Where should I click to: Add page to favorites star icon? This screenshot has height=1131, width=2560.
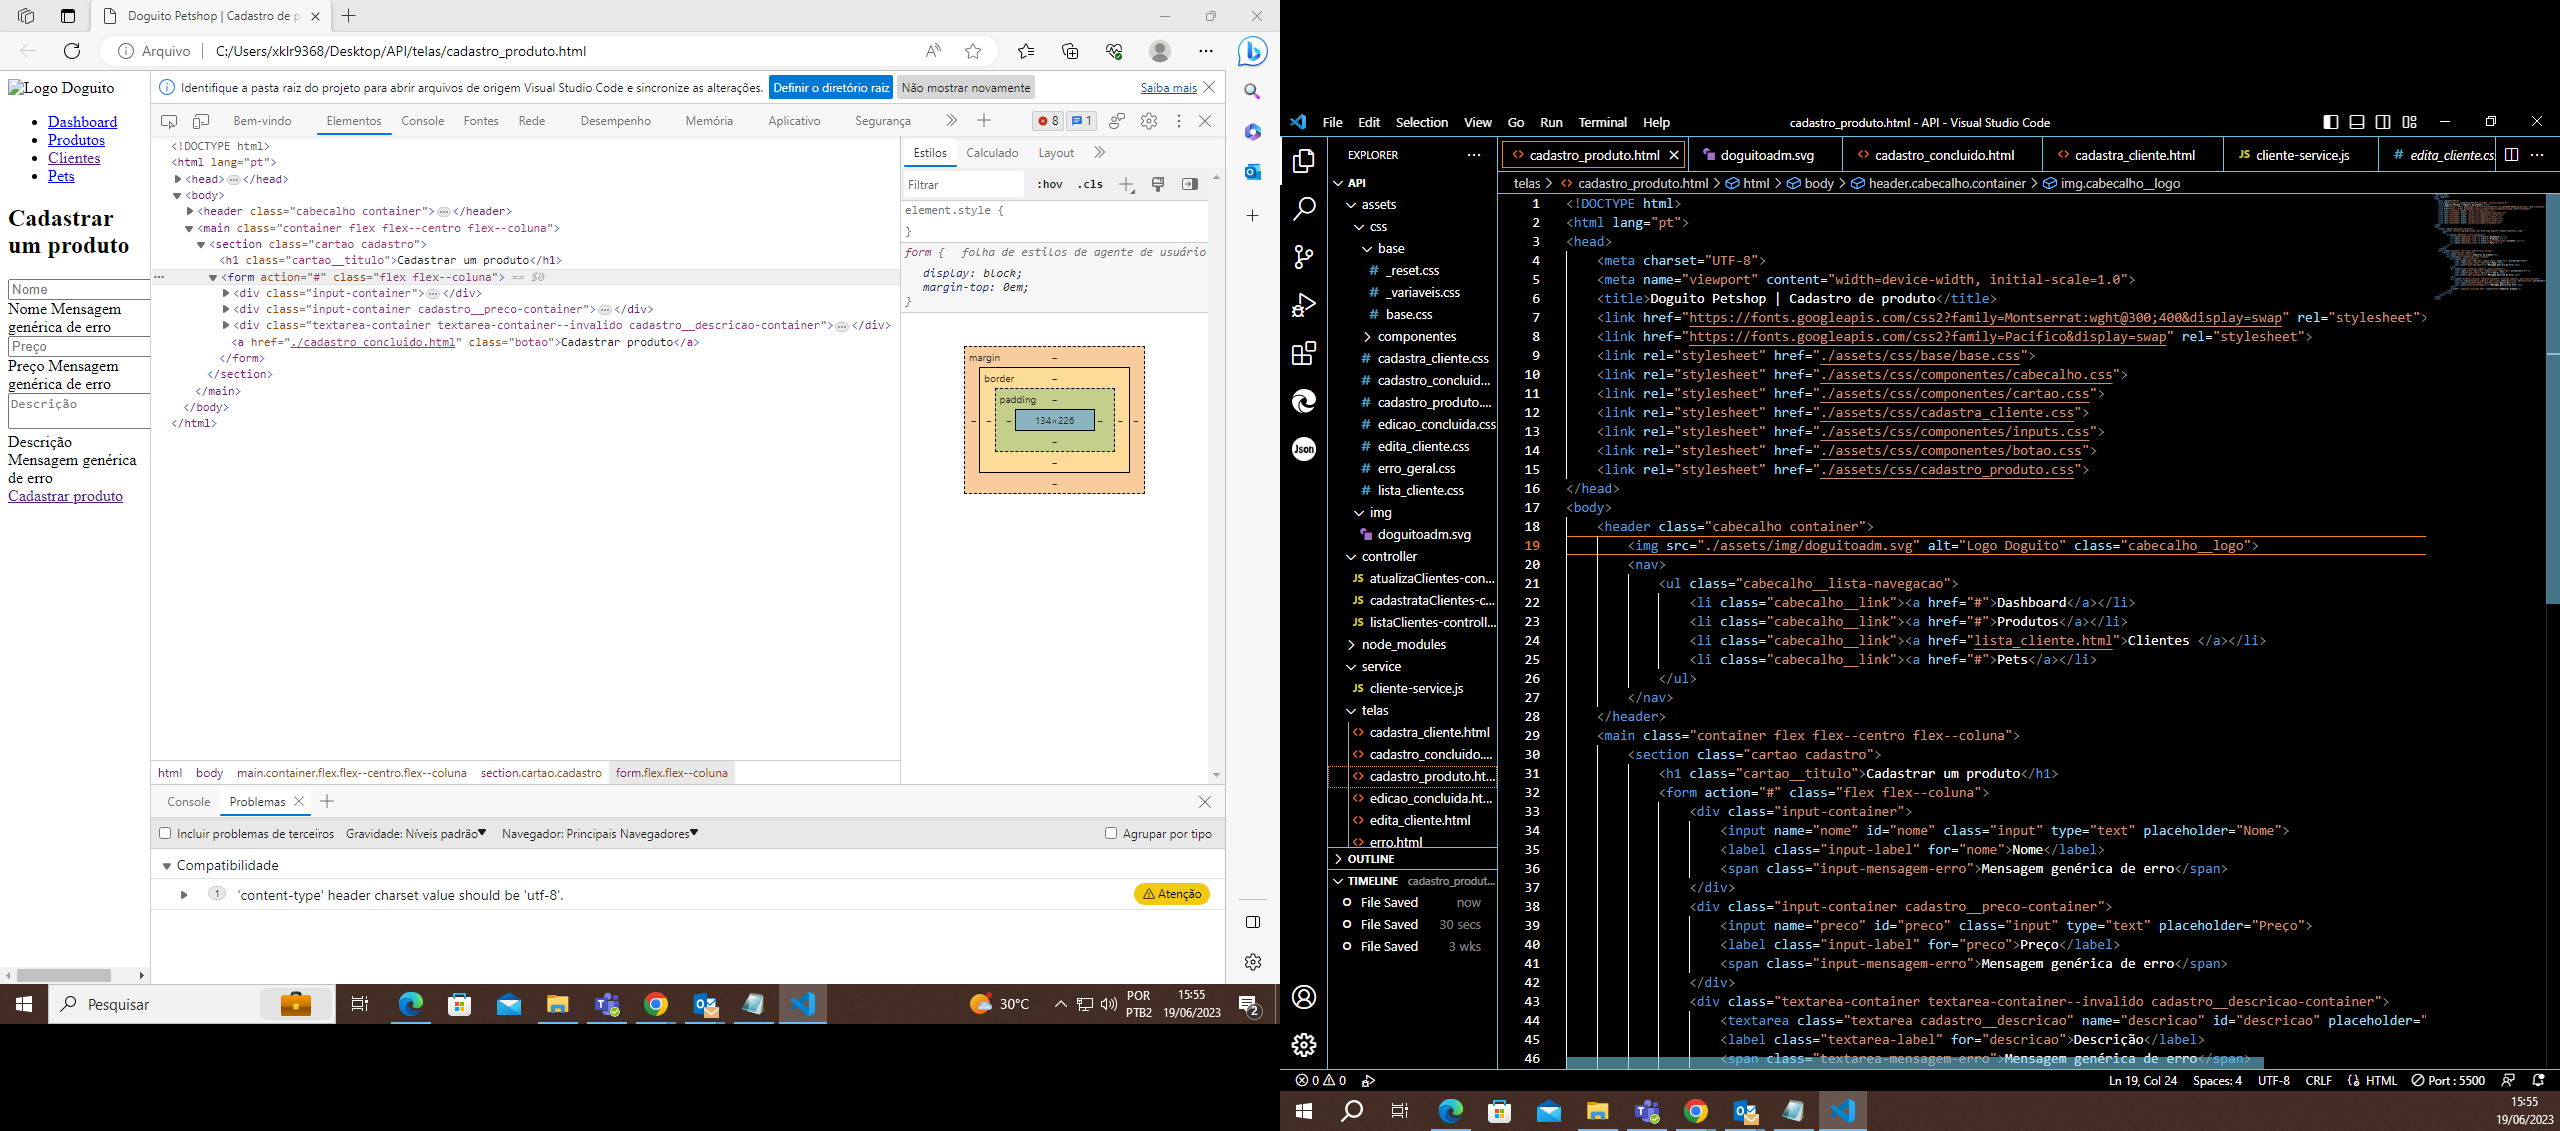tap(973, 51)
